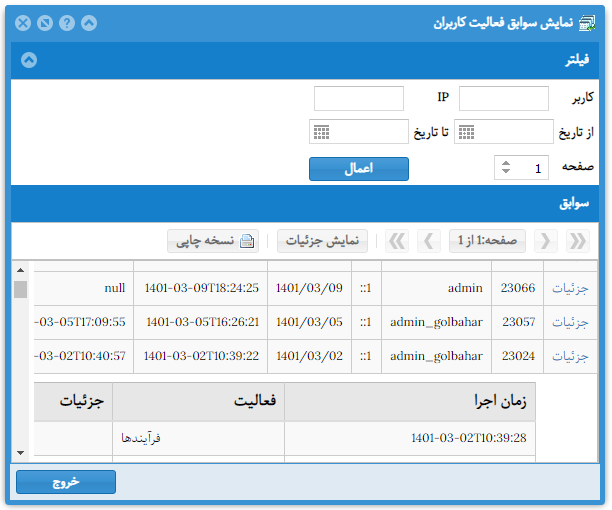612x510 pixels.
Task: Click the زمان اجرا column header
Action: pyautogui.click(x=410, y=402)
